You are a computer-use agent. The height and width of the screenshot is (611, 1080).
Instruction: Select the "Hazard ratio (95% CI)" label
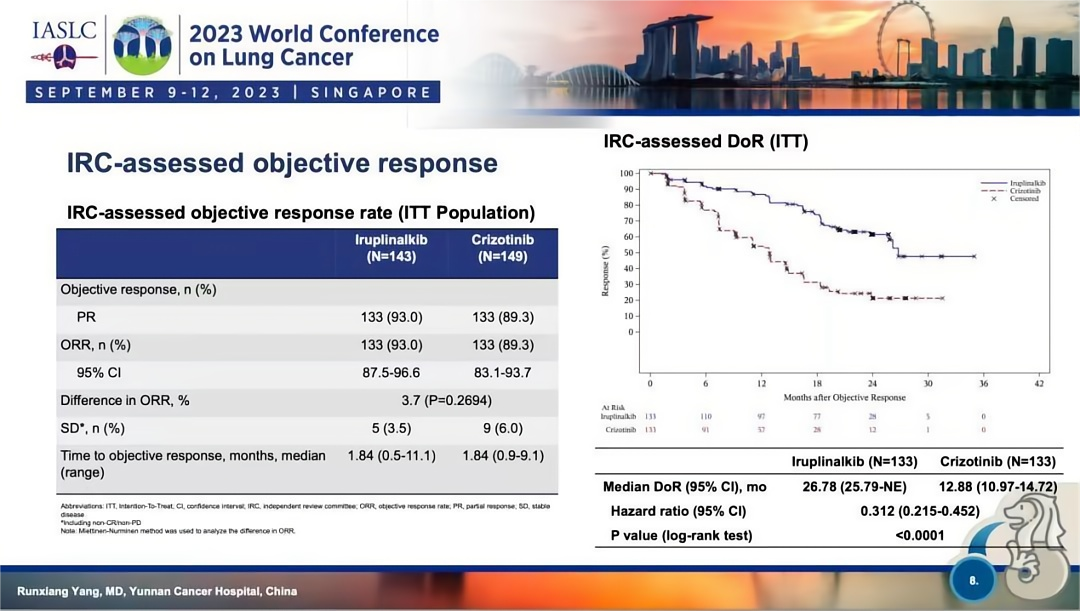pos(678,511)
